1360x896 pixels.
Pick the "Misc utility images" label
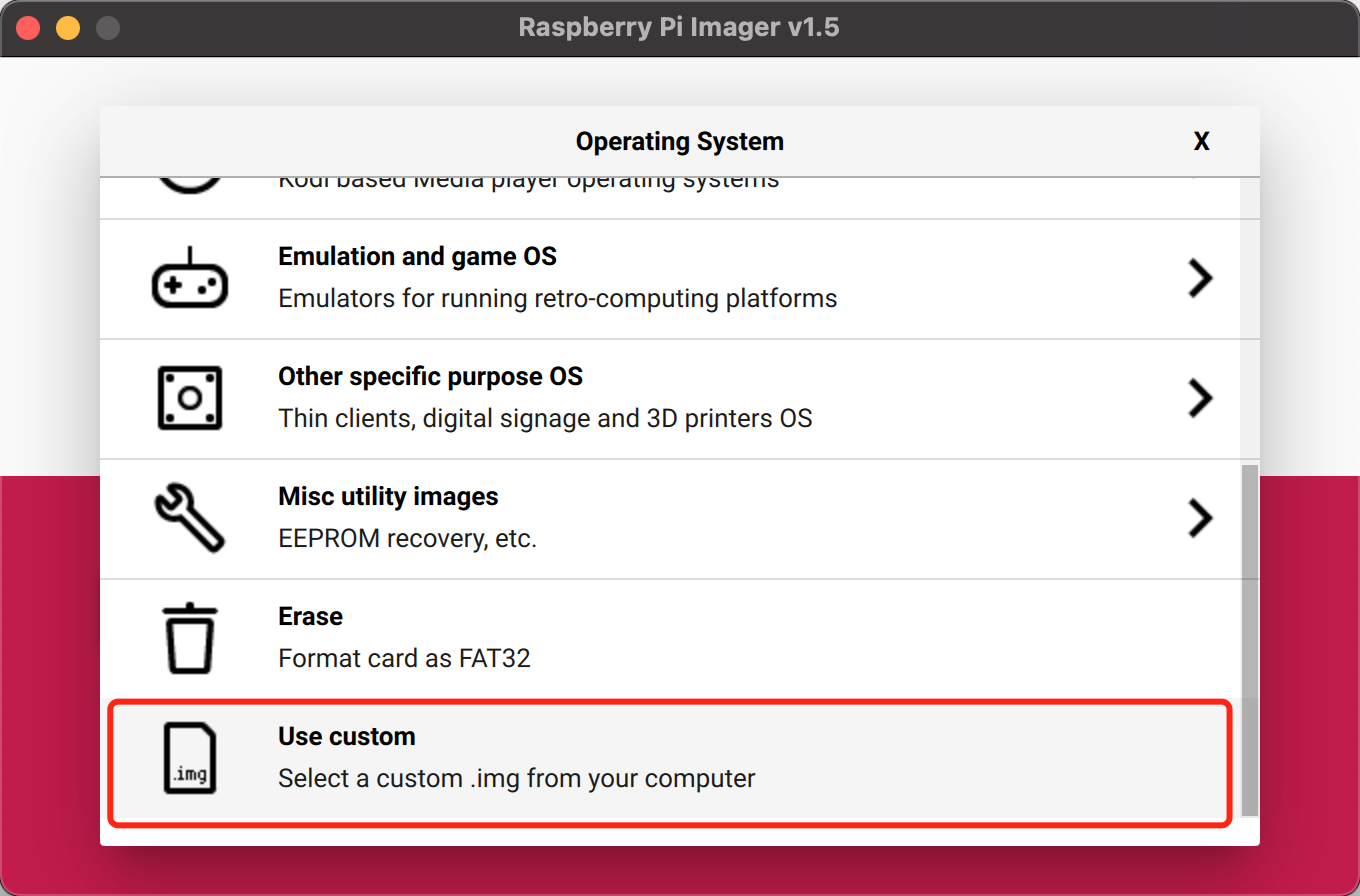pos(388,497)
